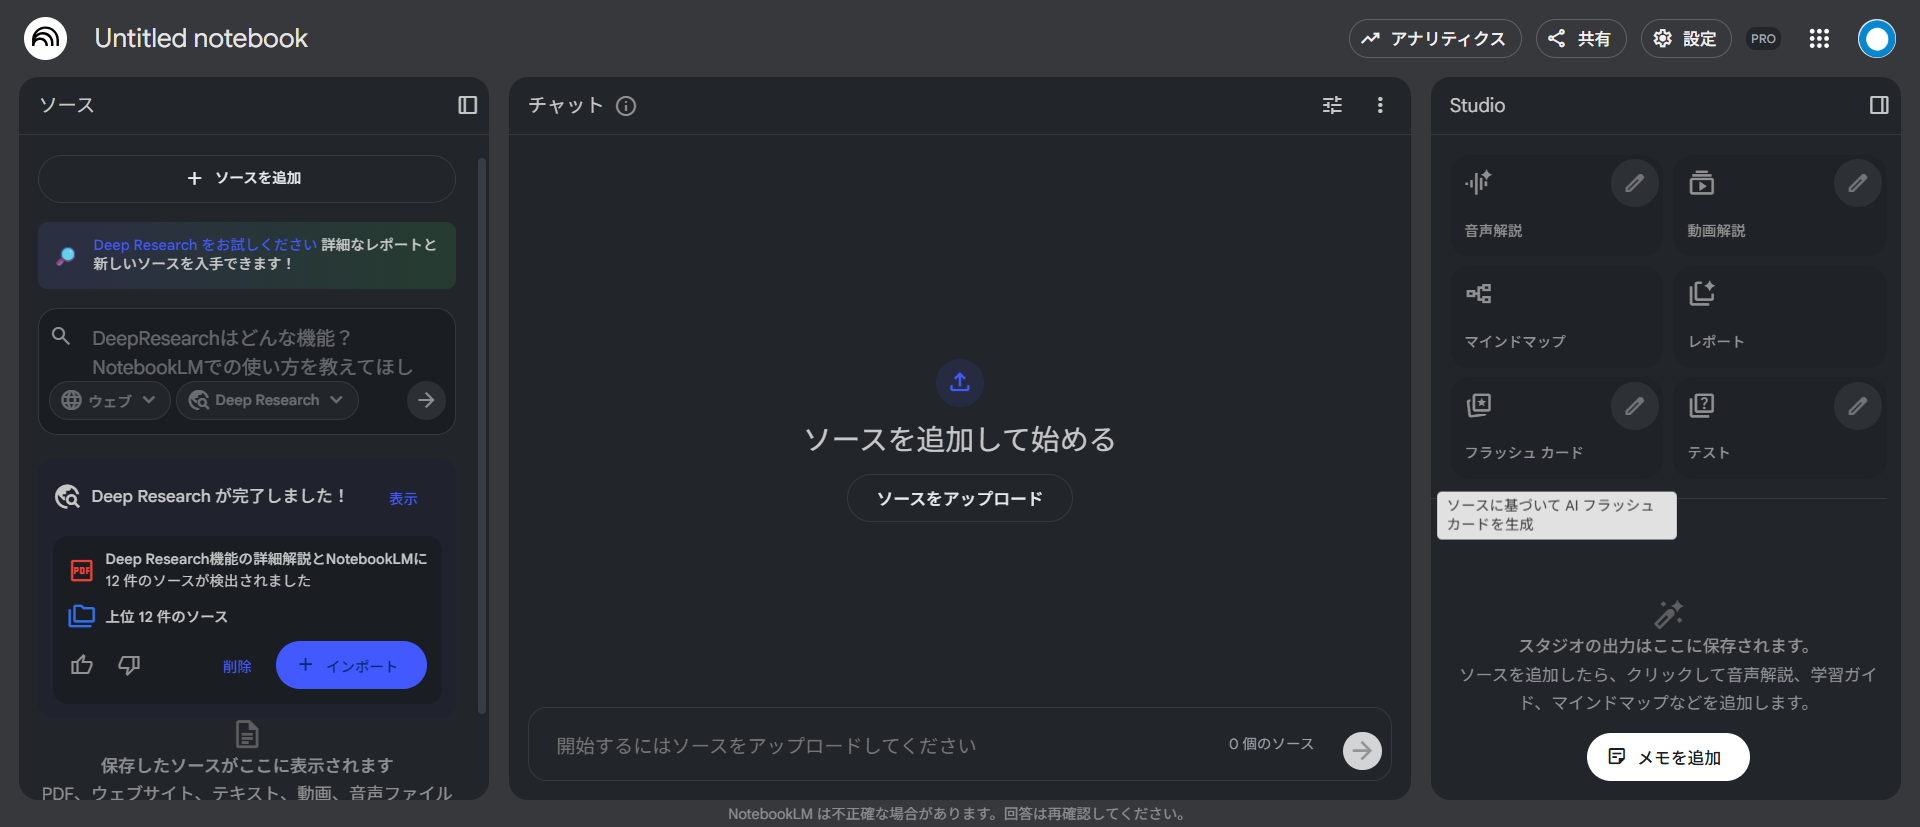Collapse the ソース panel
This screenshot has width=1920, height=827.
467,105
